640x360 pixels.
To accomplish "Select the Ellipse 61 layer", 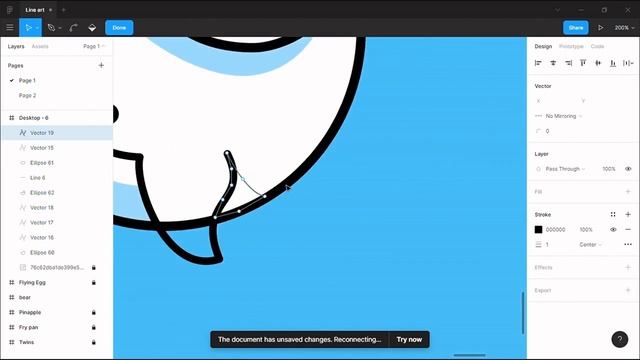I will [56, 162].
